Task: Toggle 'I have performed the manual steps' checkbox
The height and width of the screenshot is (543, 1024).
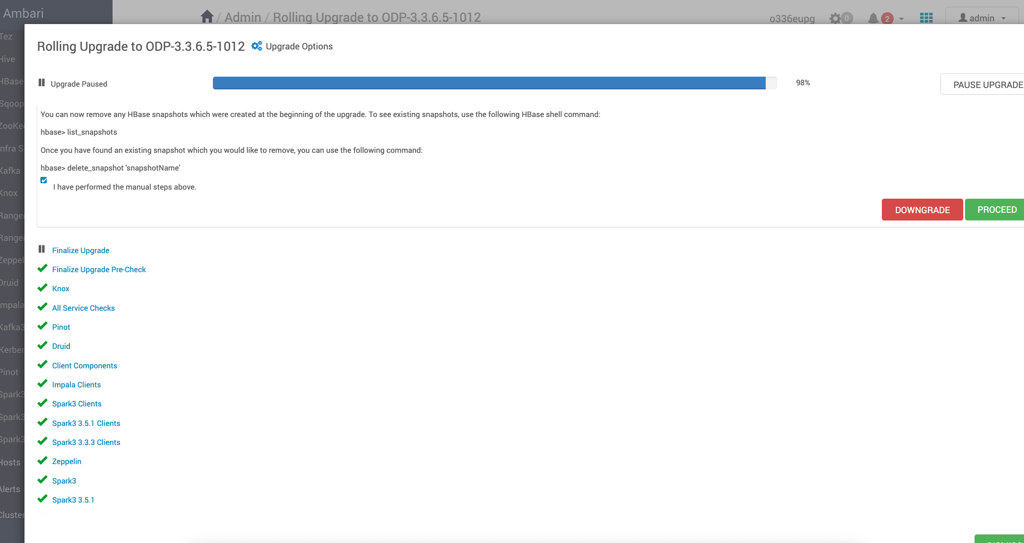Action: point(44,180)
